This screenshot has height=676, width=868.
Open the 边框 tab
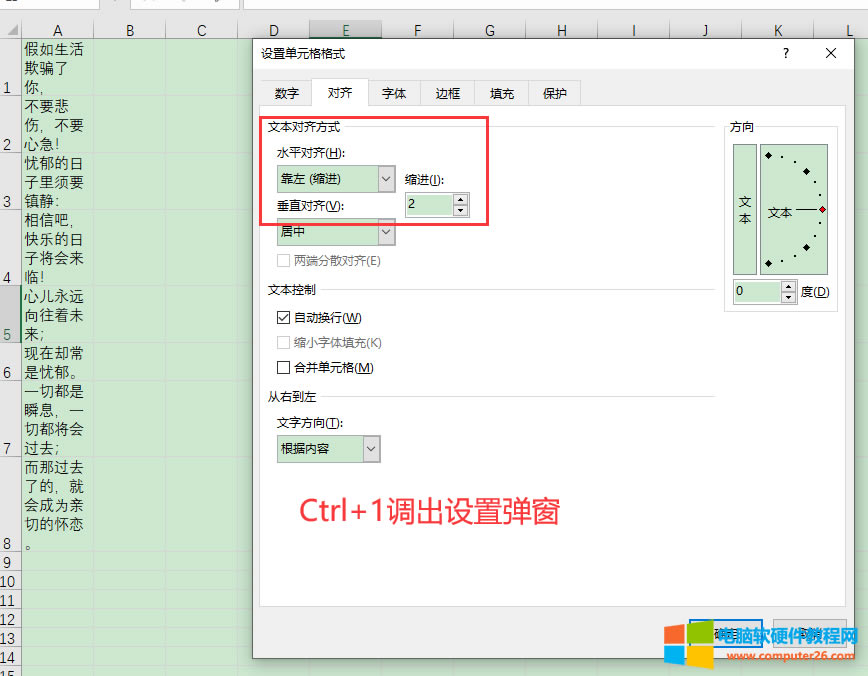(447, 93)
